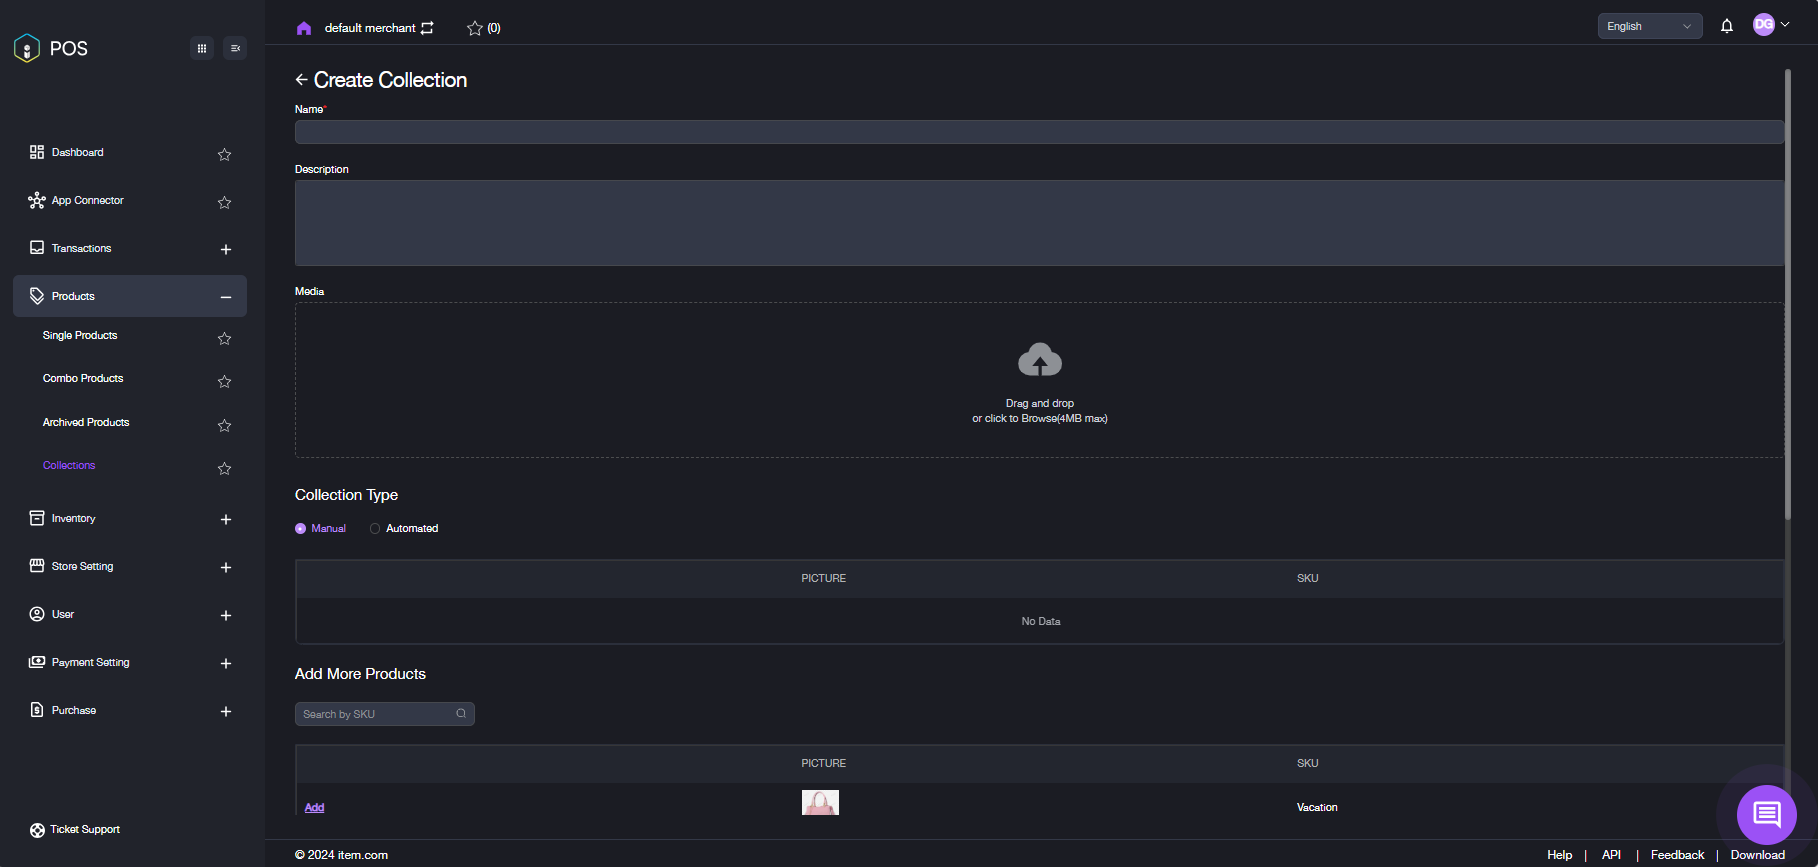The width and height of the screenshot is (1818, 867).
Task: Collapse the Products menu section
Action: (226, 297)
